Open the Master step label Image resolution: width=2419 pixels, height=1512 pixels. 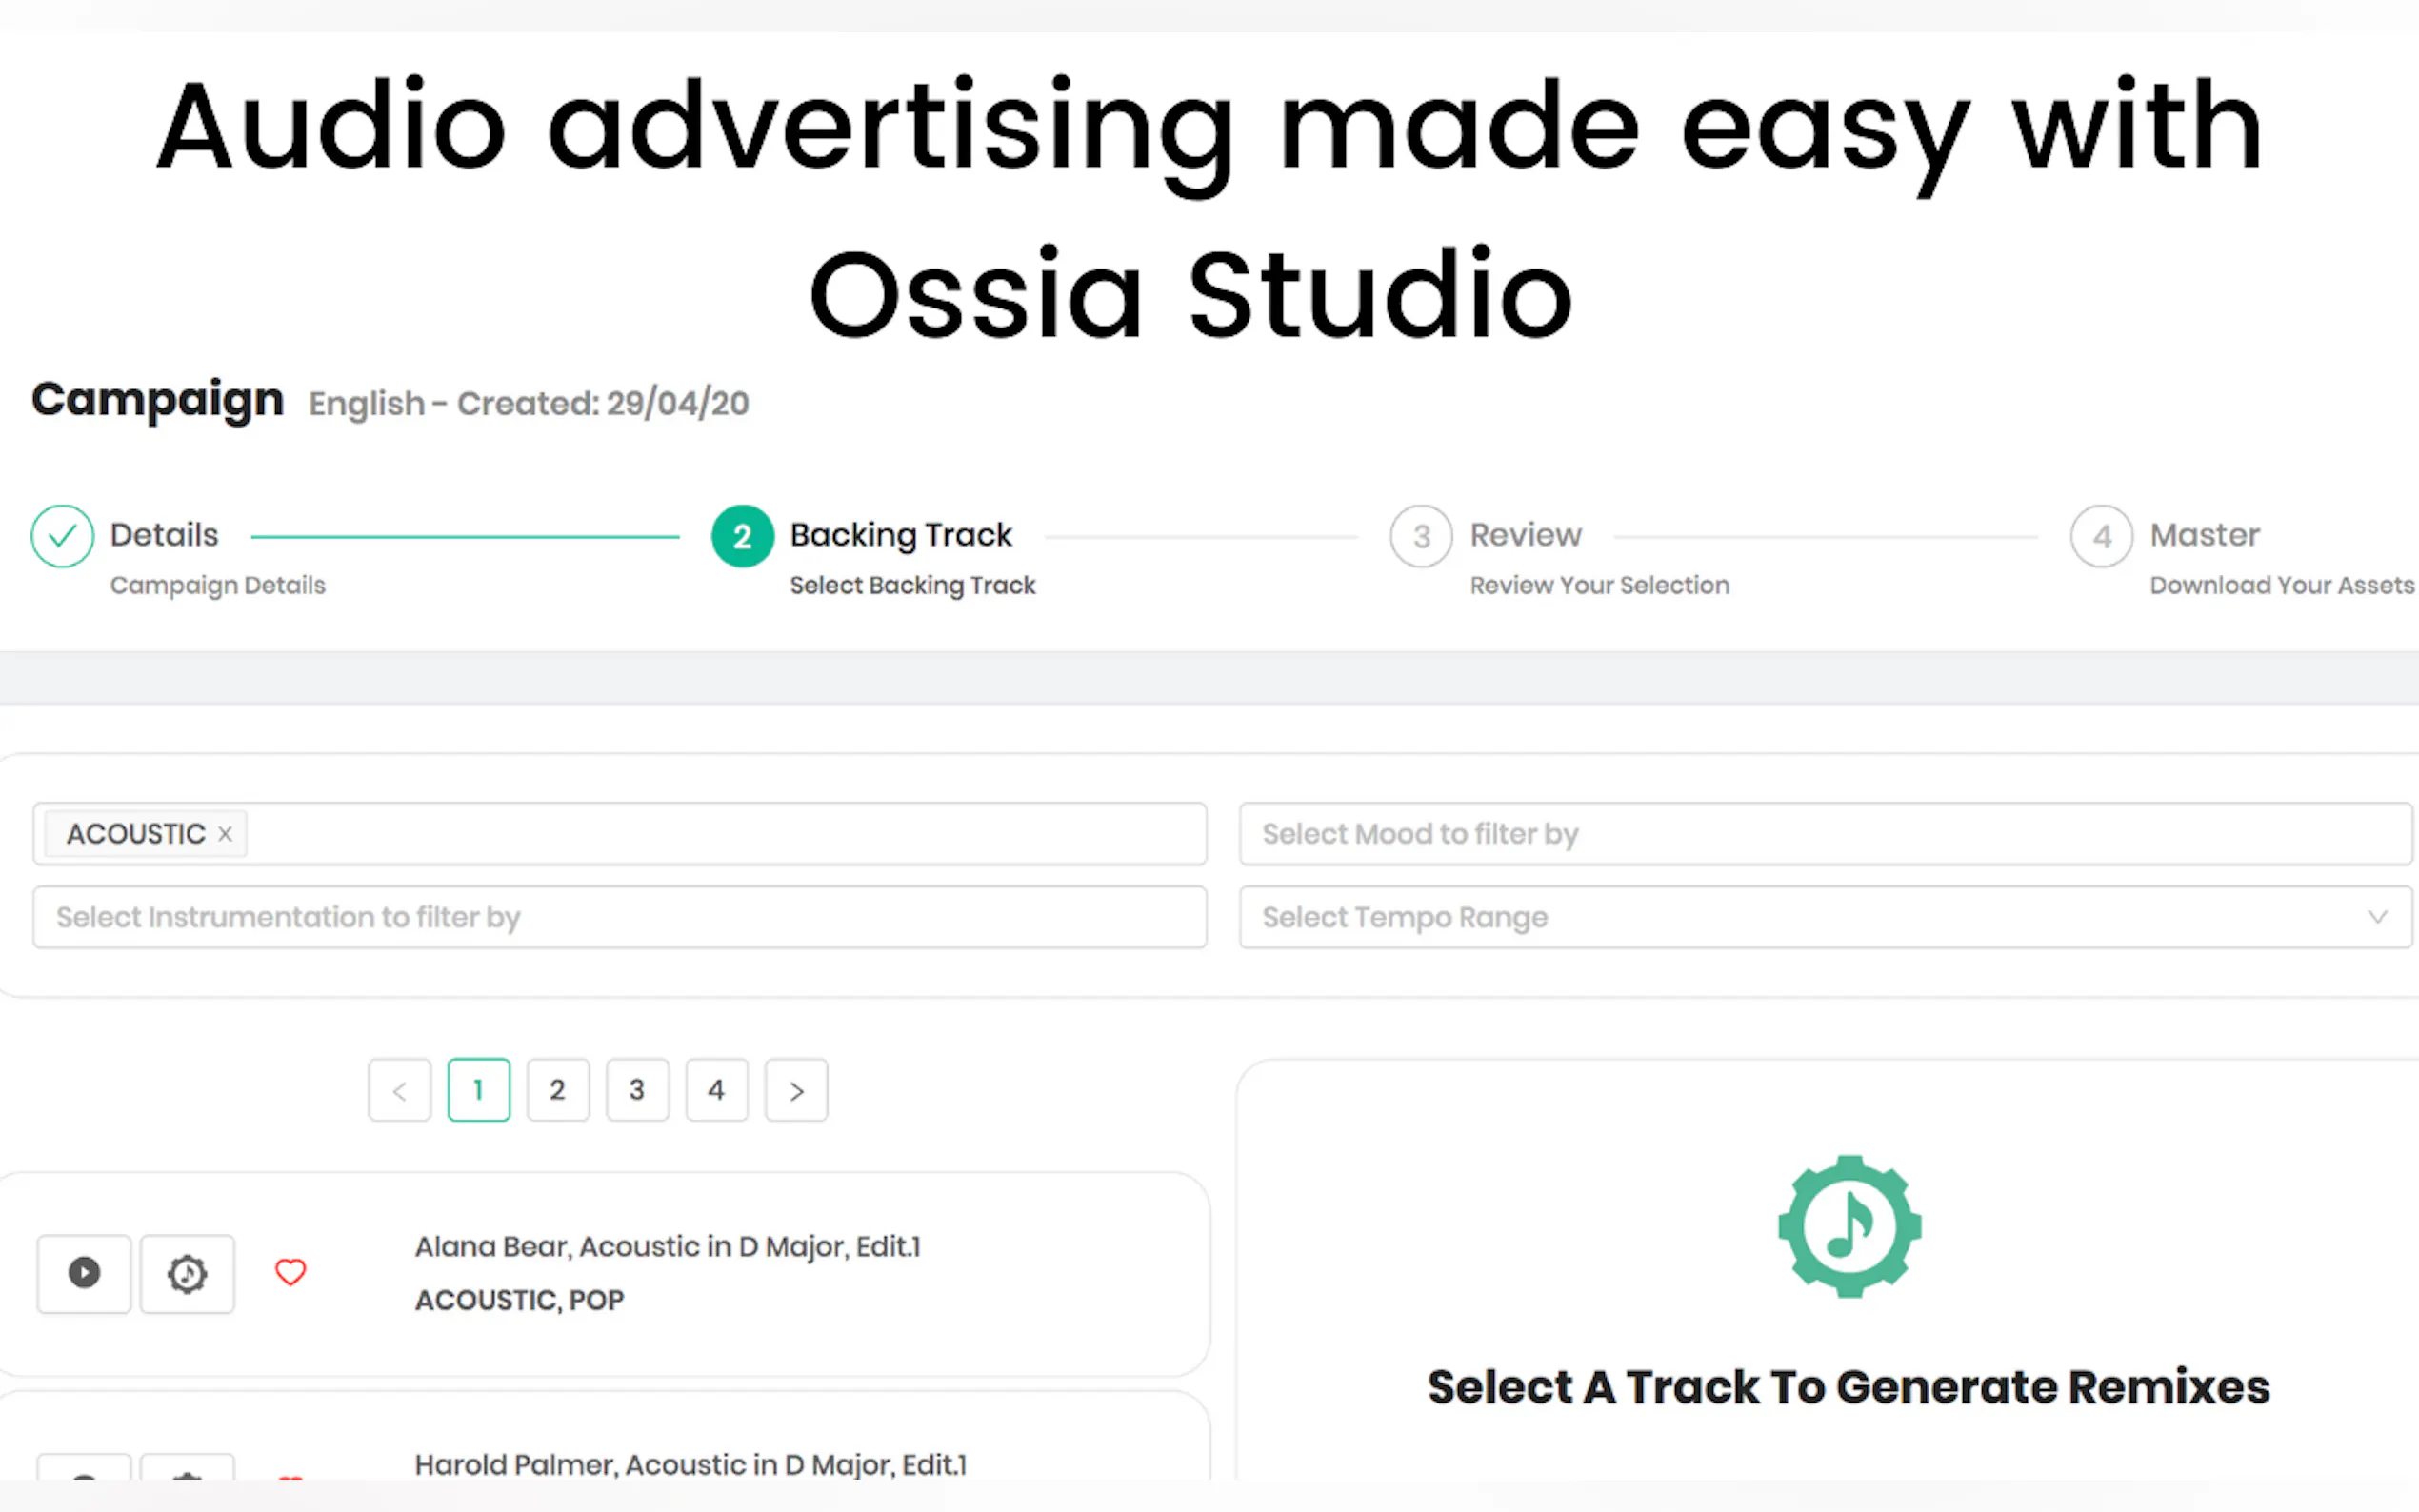[2205, 535]
